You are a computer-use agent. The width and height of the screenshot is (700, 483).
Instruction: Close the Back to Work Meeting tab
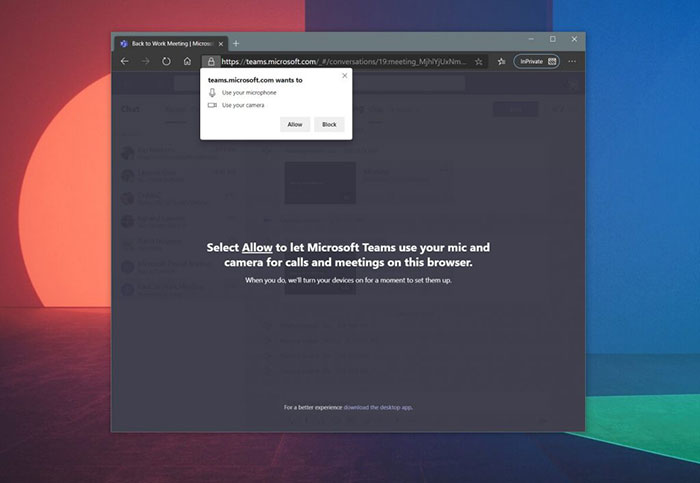tap(221, 44)
